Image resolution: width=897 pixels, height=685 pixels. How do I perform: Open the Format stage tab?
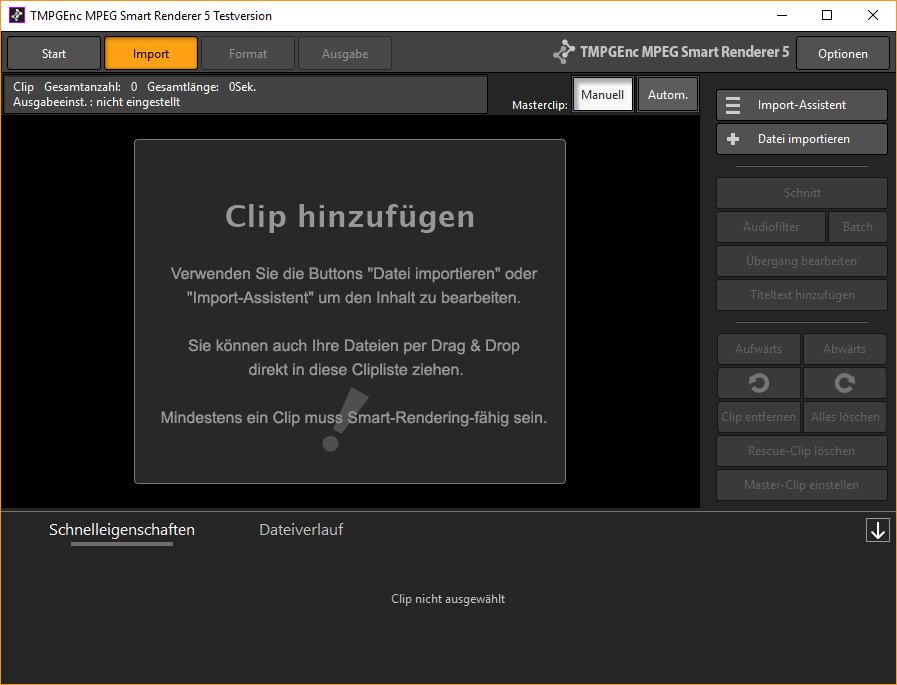248,53
